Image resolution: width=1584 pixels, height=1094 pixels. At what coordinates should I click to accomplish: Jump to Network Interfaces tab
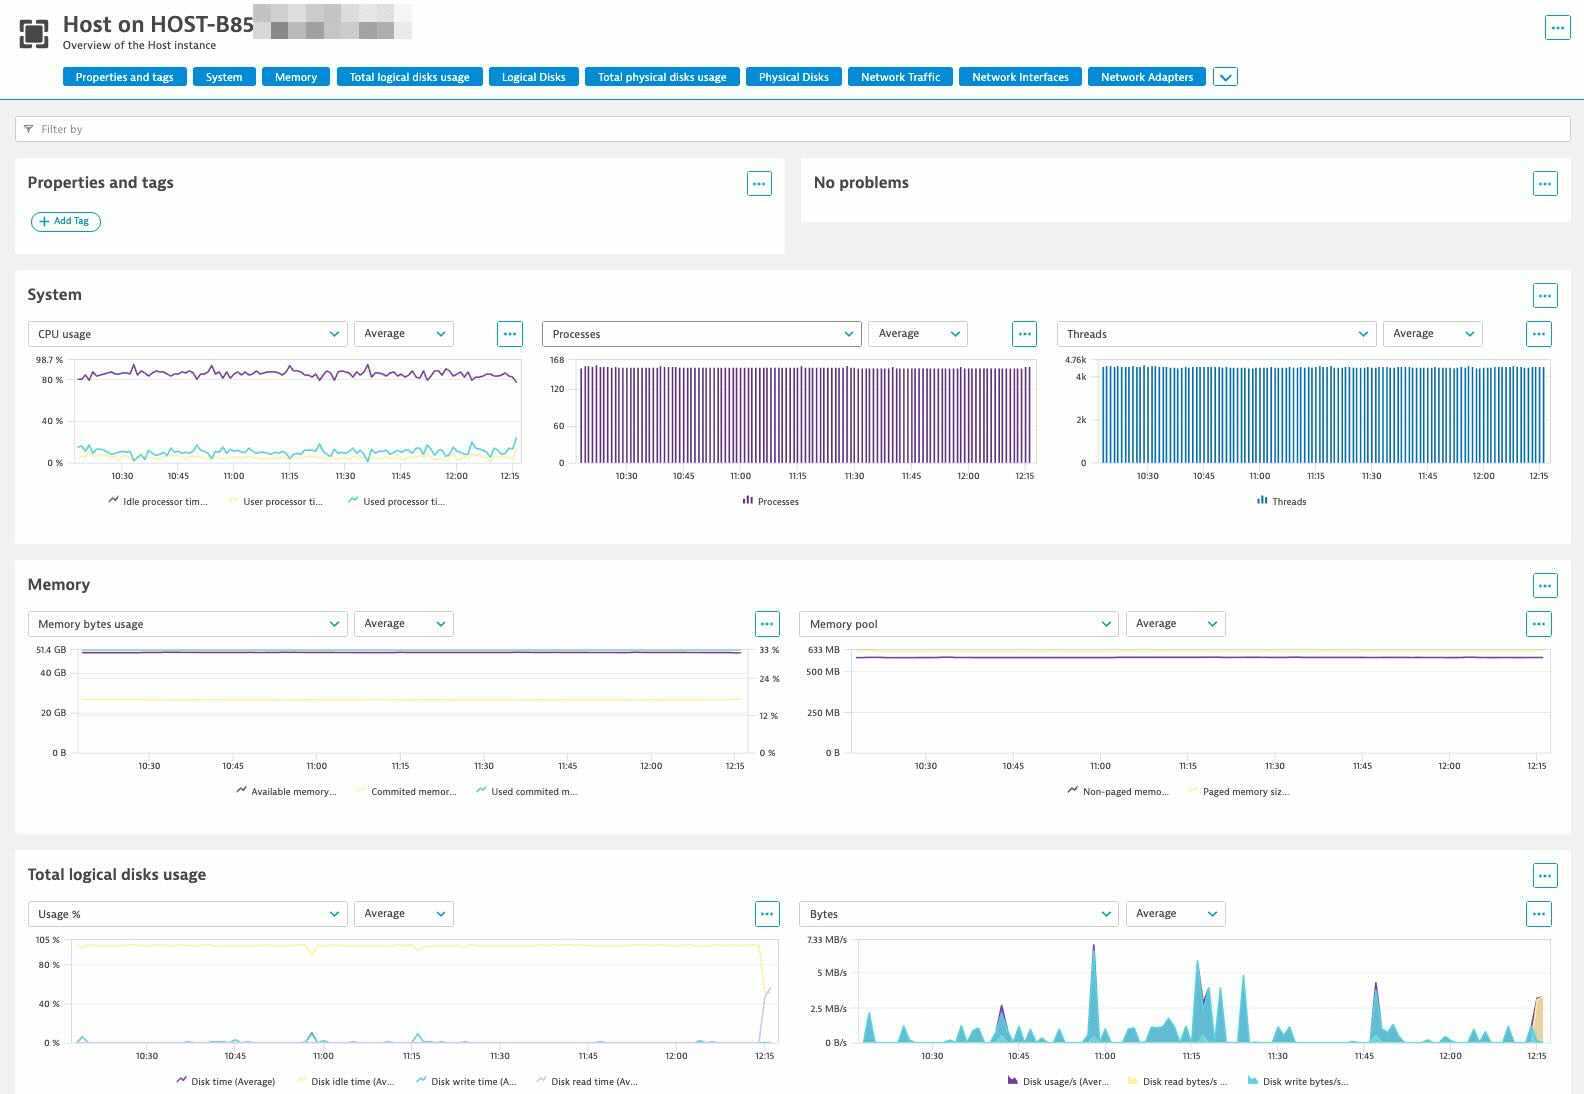click(1020, 77)
